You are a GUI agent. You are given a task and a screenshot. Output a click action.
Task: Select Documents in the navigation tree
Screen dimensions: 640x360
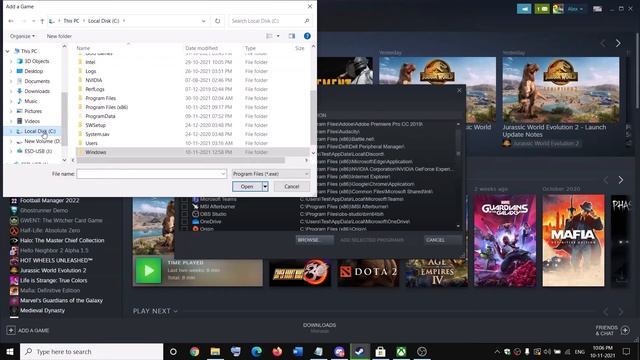[37, 81]
